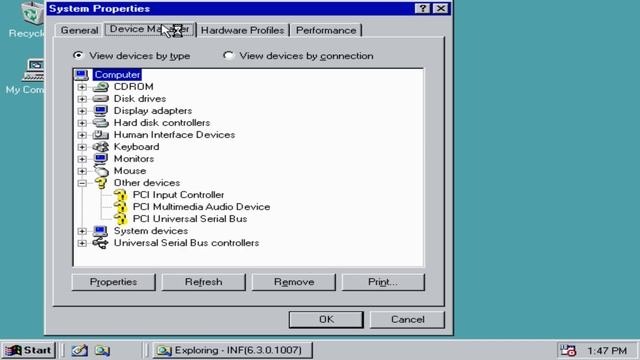Click the PCI Input Controller warning icon

(x=120, y=195)
